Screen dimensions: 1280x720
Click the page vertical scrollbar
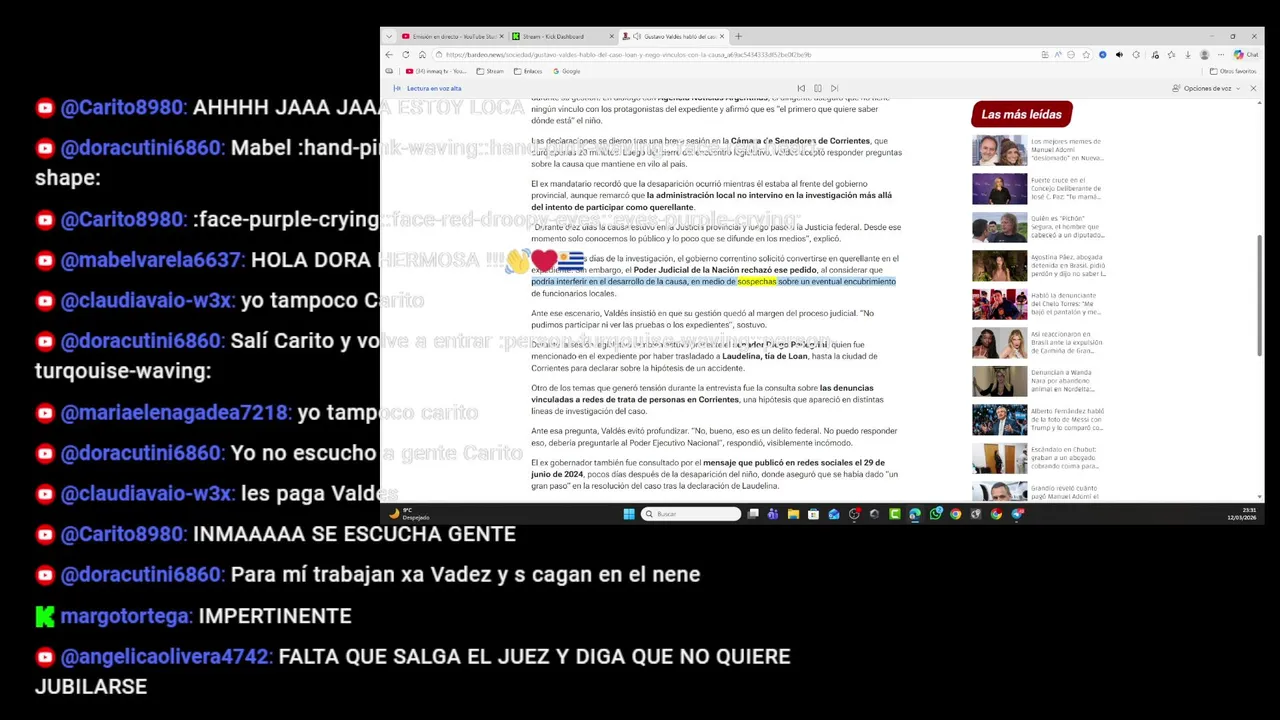tap(1260, 295)
